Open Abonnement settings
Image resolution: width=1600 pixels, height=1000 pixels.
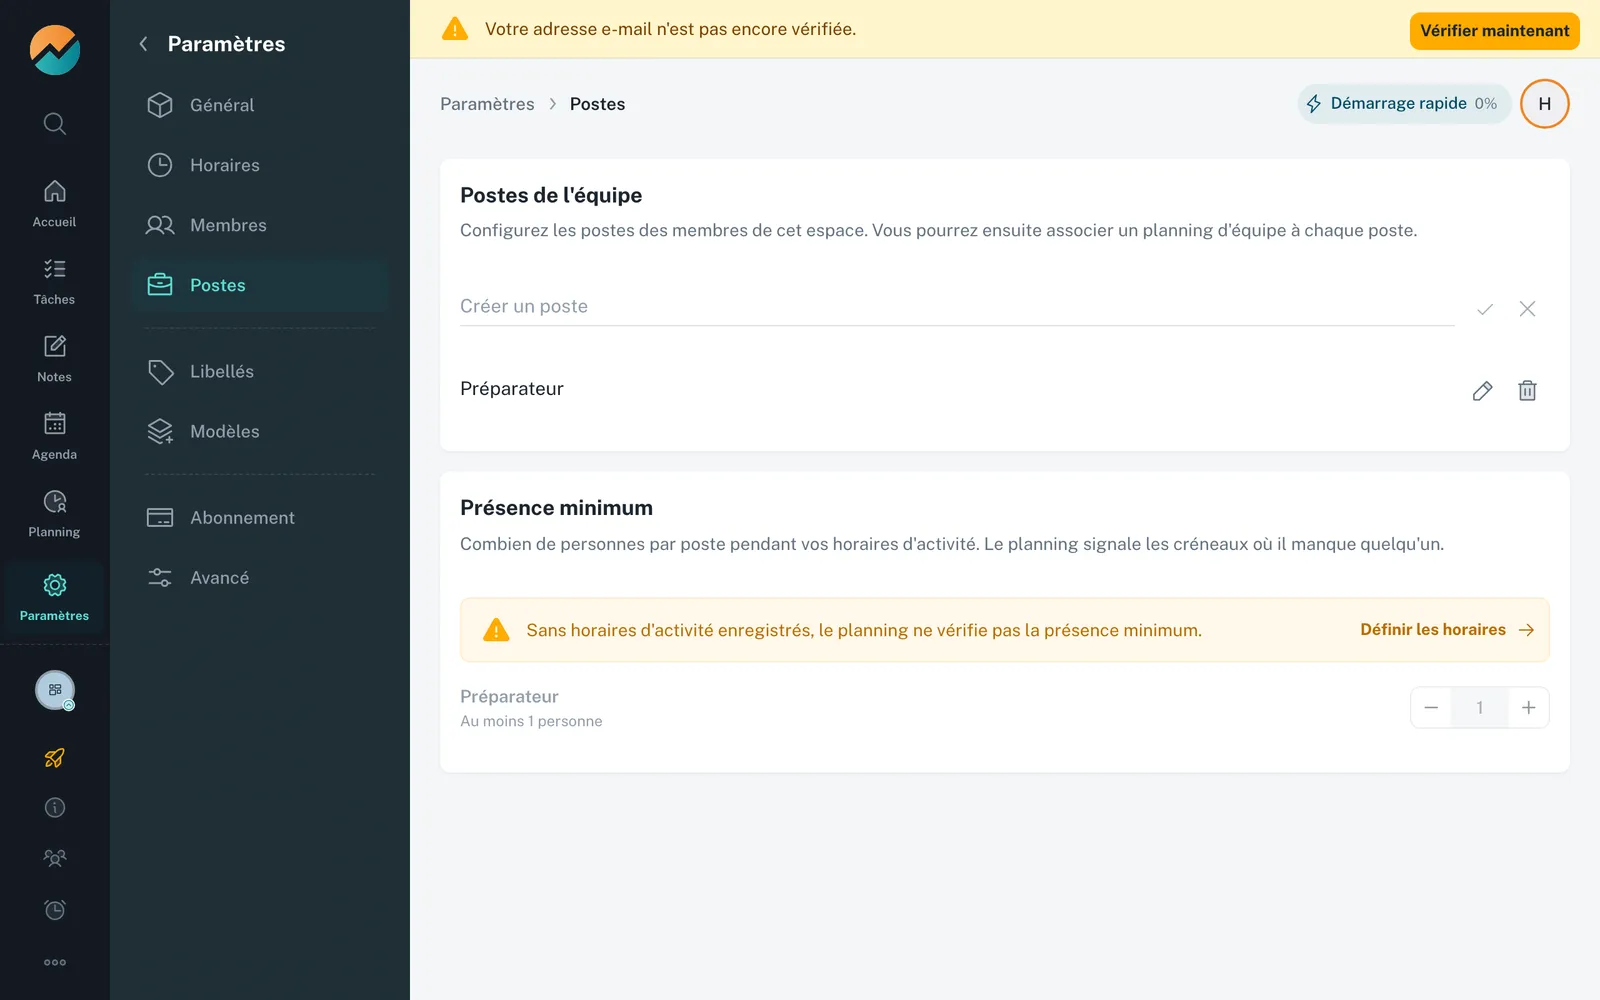pyautogui.click(x=260, y=517)
